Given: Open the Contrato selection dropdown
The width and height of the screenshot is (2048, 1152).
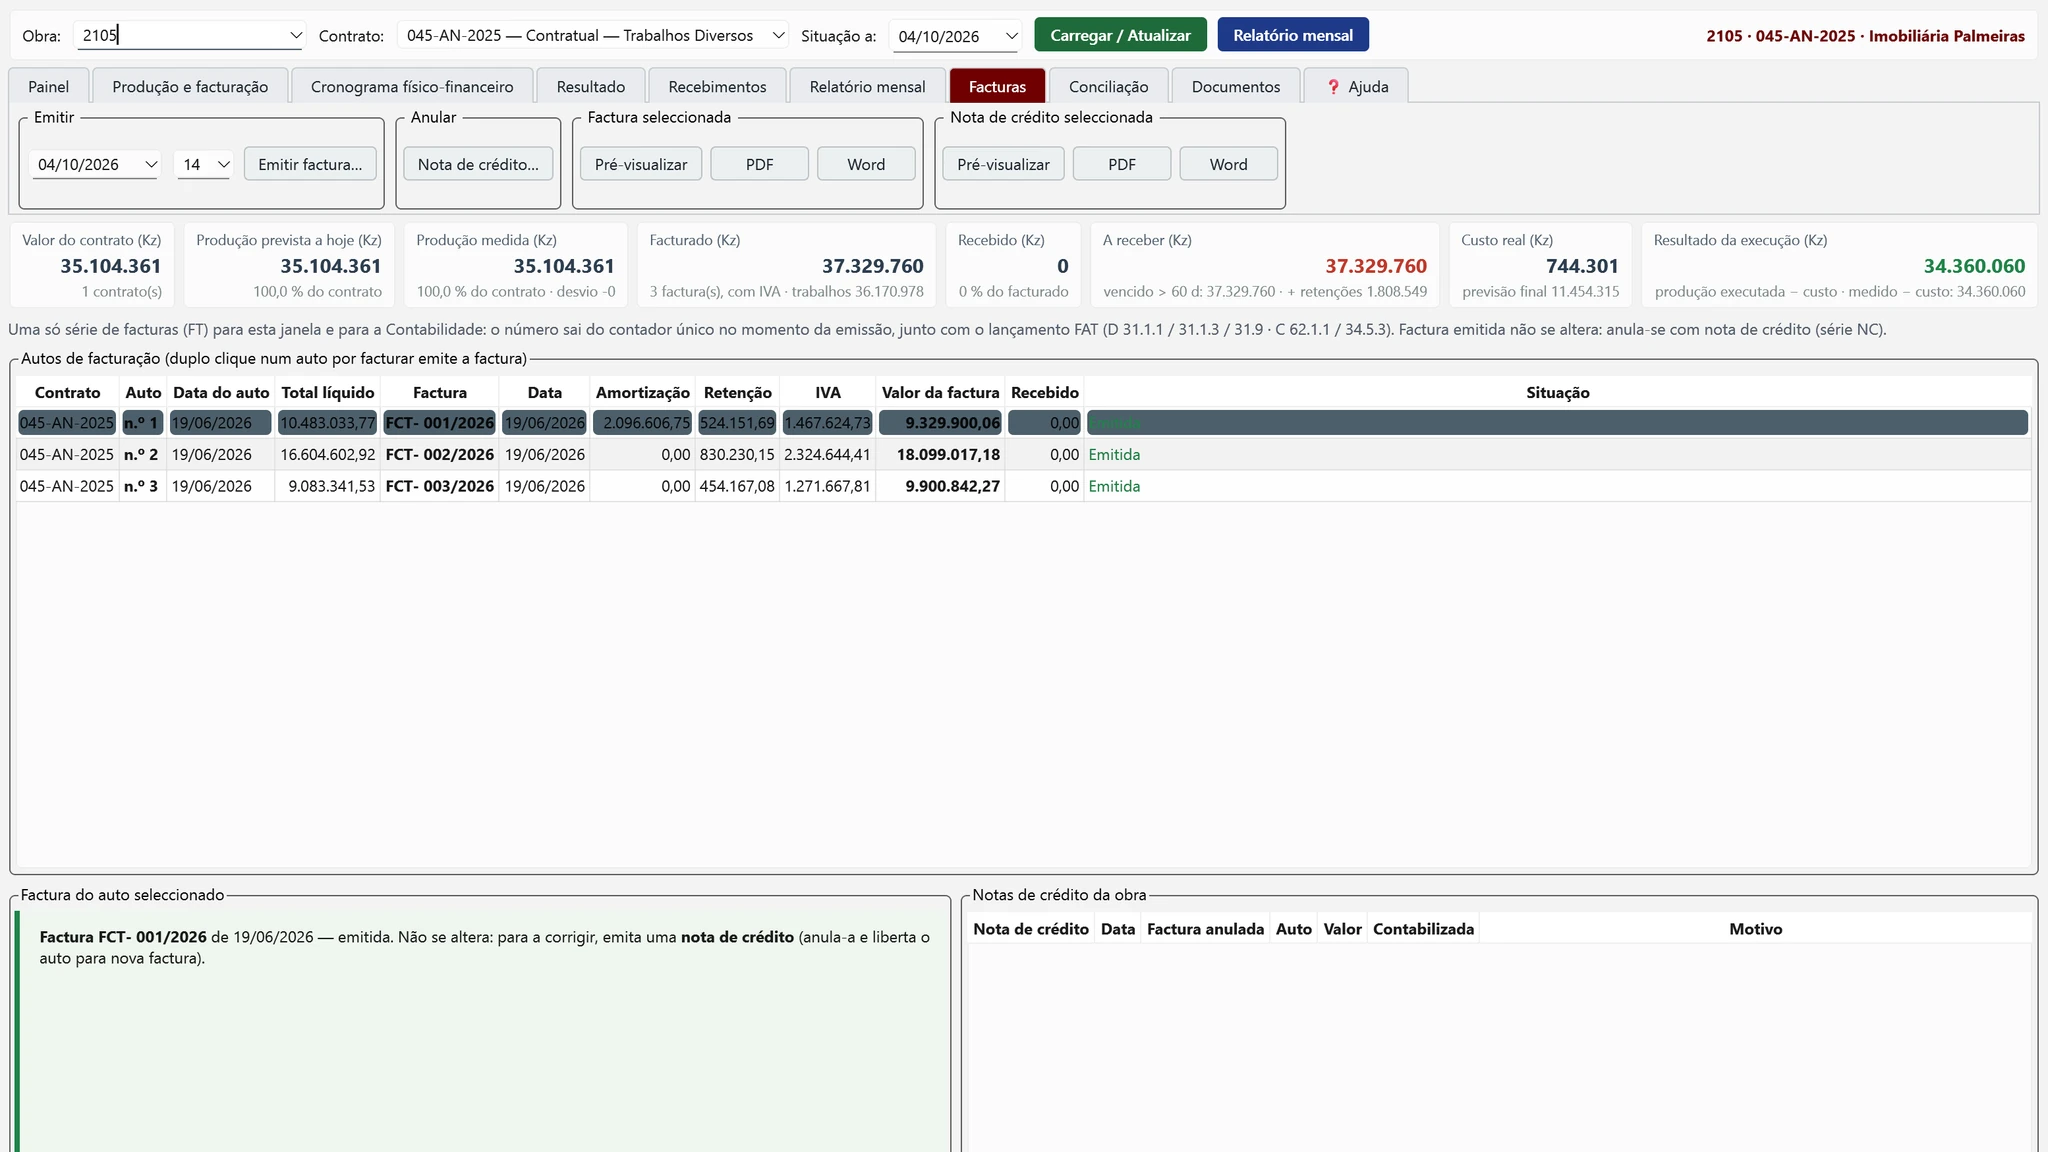Looking at the screenshot, I should point(593,36).
